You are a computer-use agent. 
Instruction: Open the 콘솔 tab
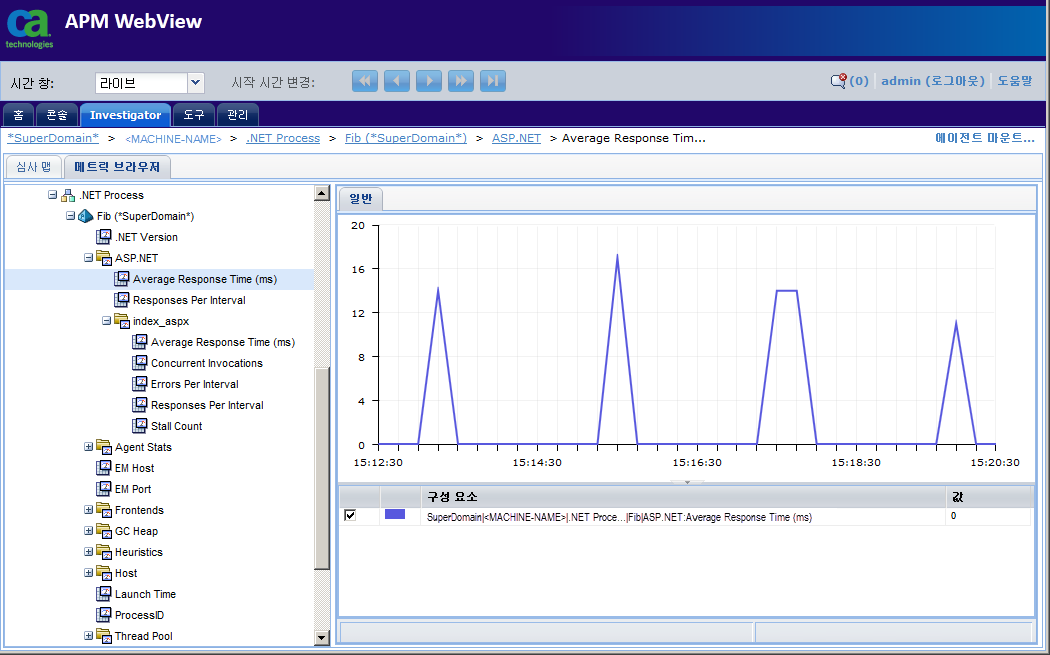[x=57, y=115]
